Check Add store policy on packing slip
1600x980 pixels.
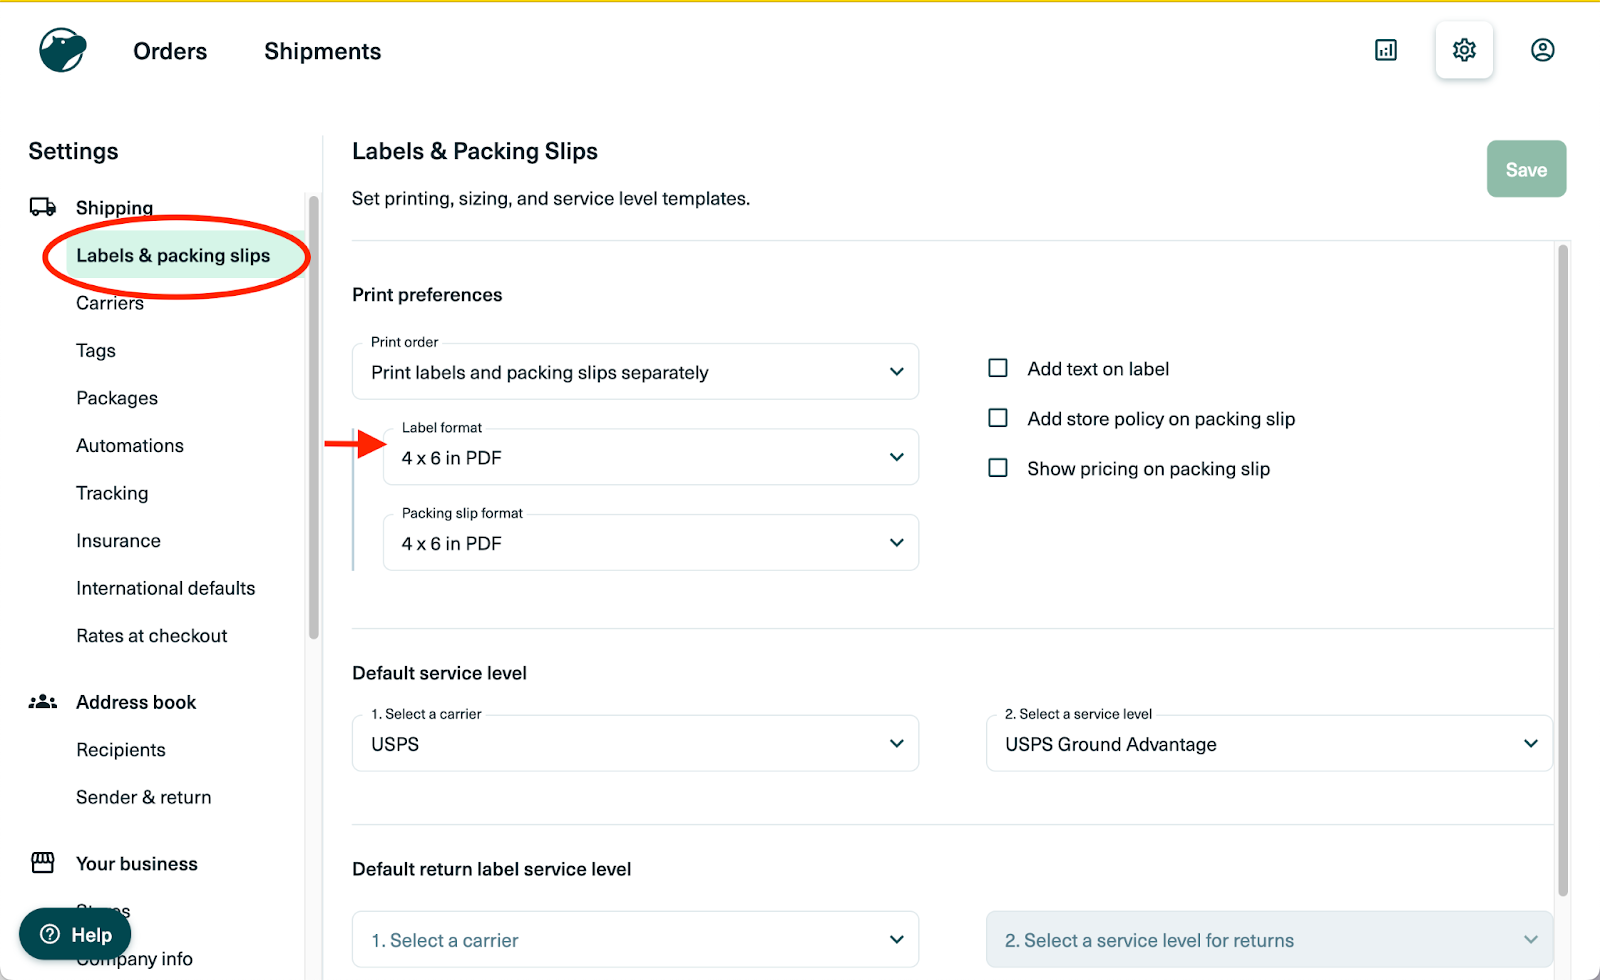click(x=998, y=418)
